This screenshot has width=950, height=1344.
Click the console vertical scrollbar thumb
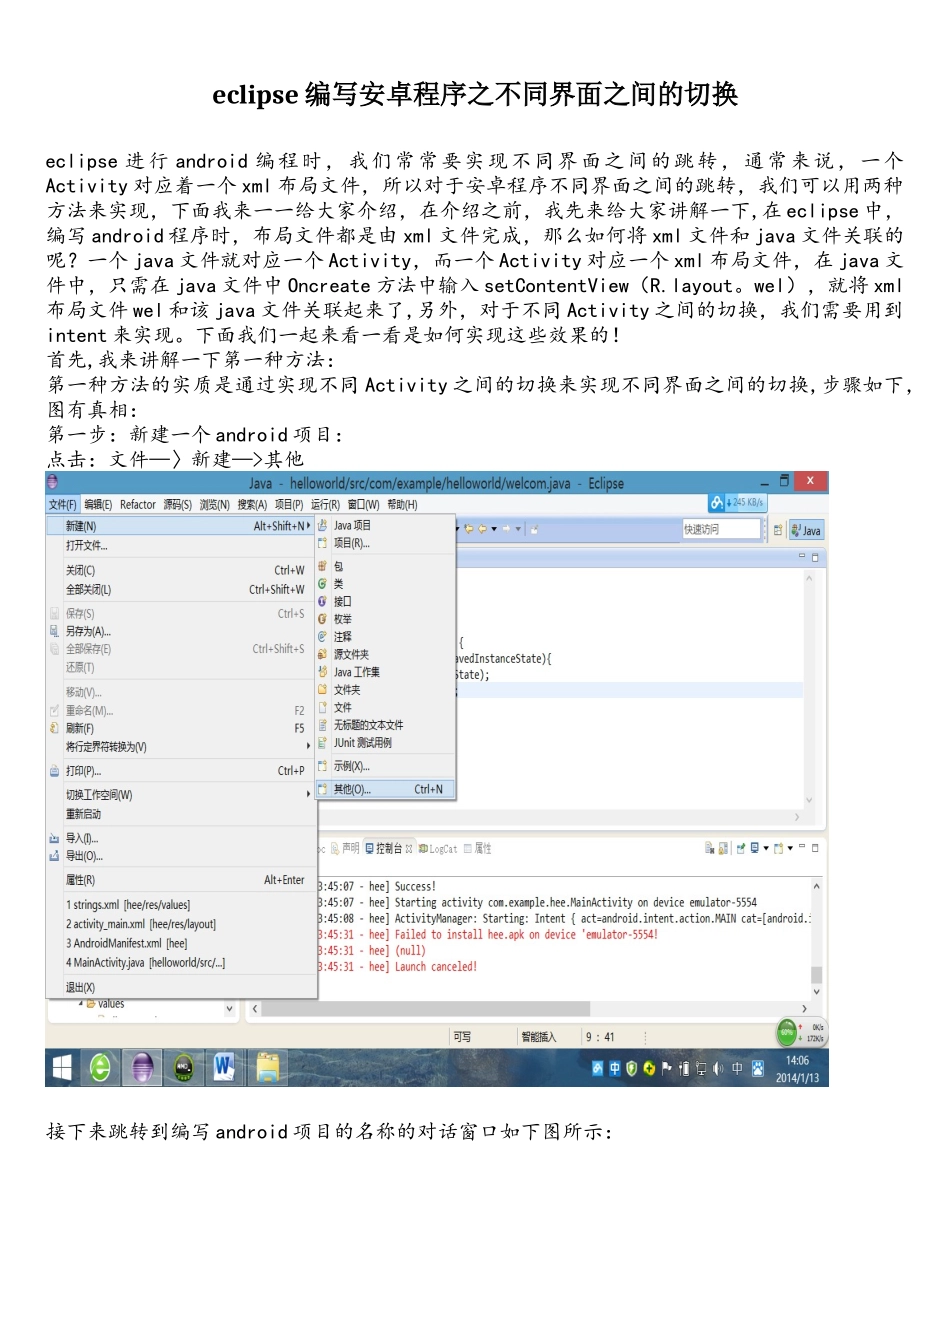click(x=816, y=974)
